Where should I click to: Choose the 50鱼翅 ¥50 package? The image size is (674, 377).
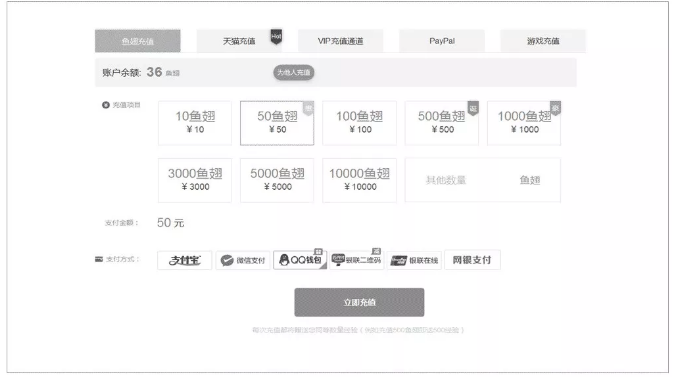(277, 123)
